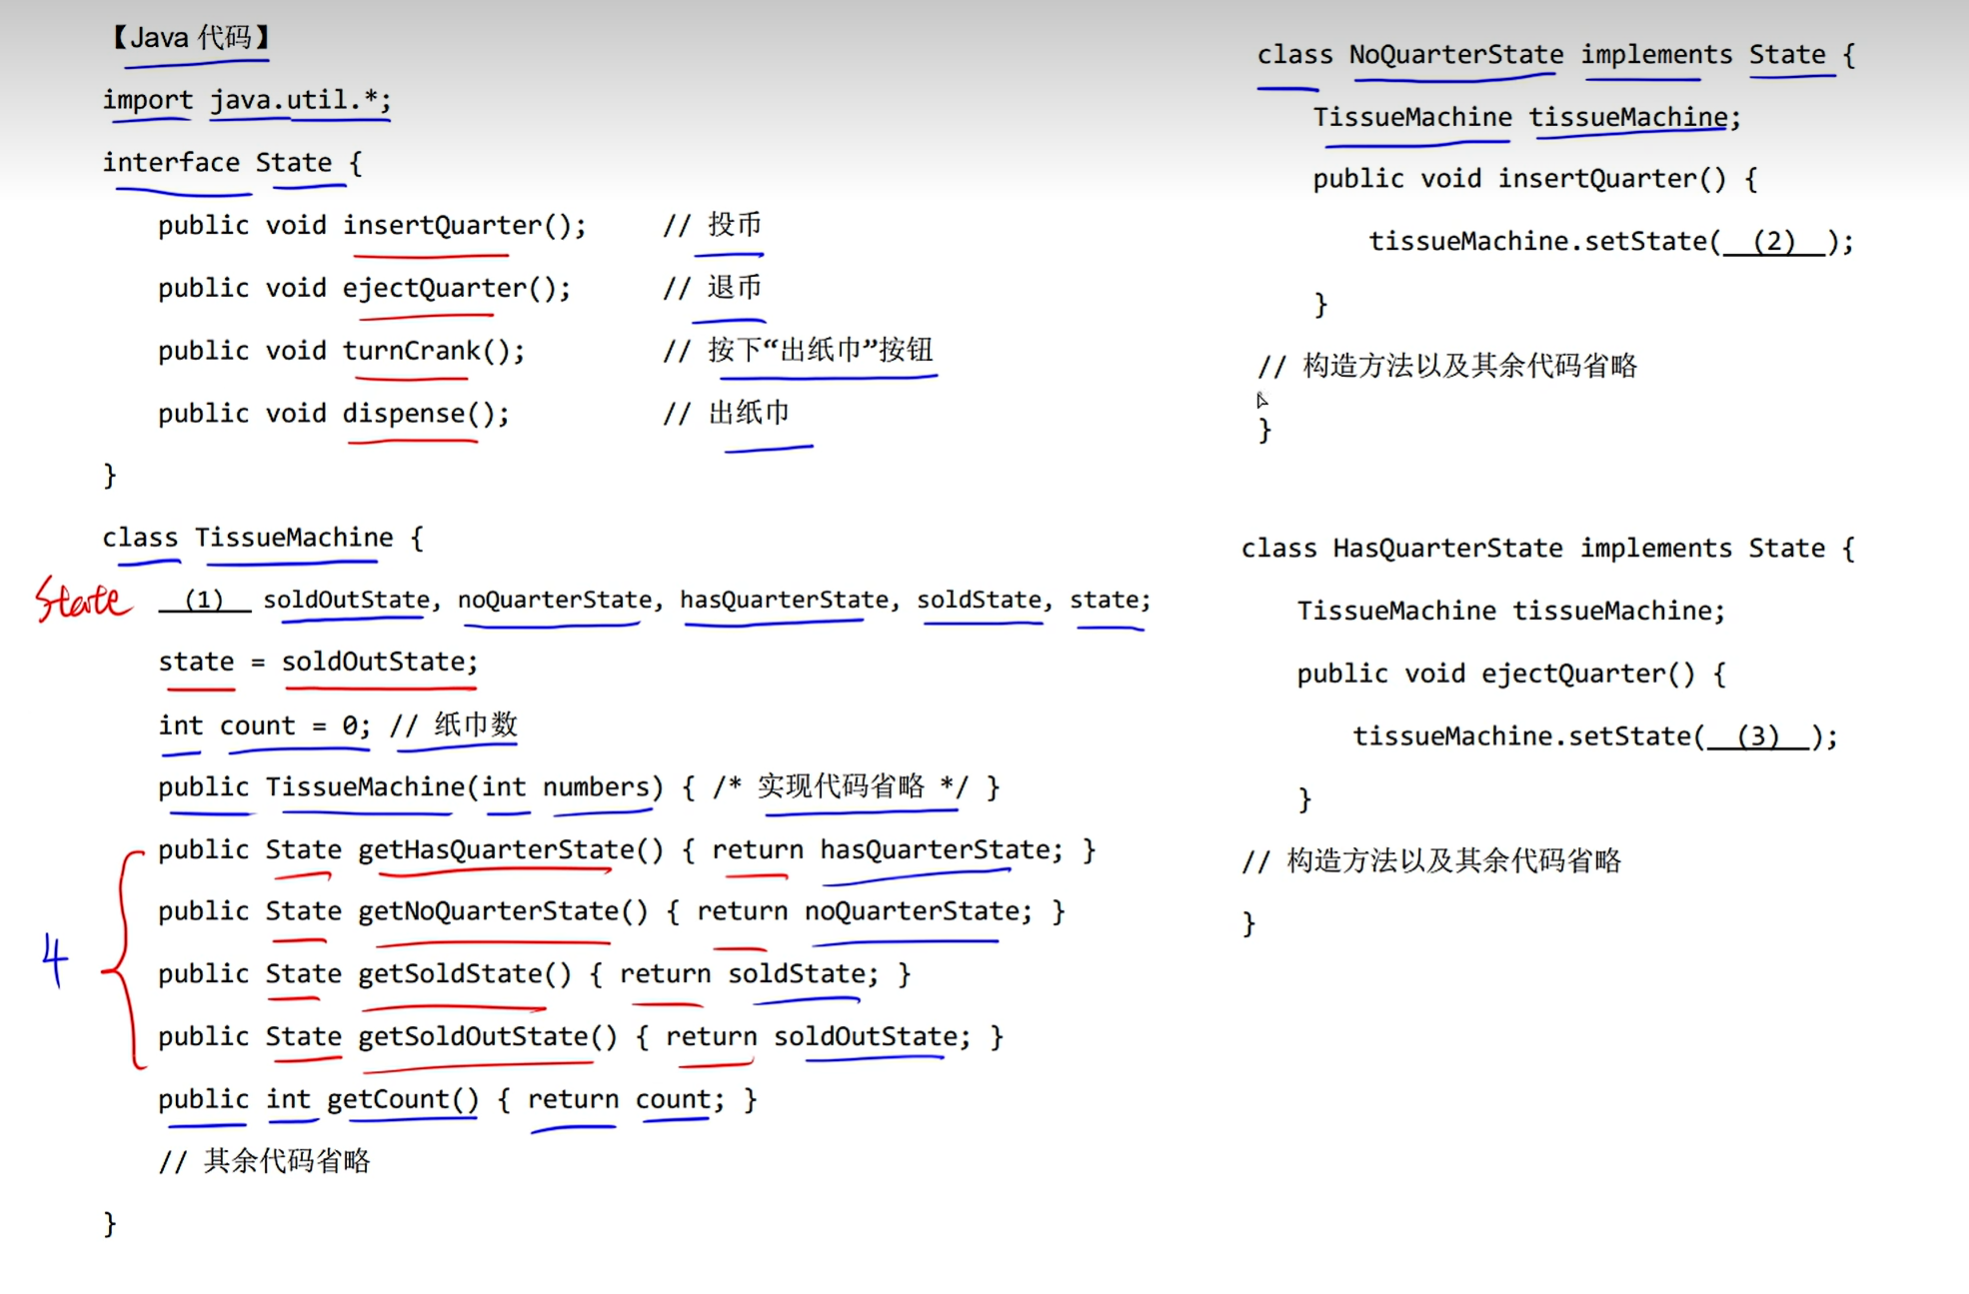1969x1294 pixels.
Task: Click 'soldState,' in the field declaration
Action: 985,600
